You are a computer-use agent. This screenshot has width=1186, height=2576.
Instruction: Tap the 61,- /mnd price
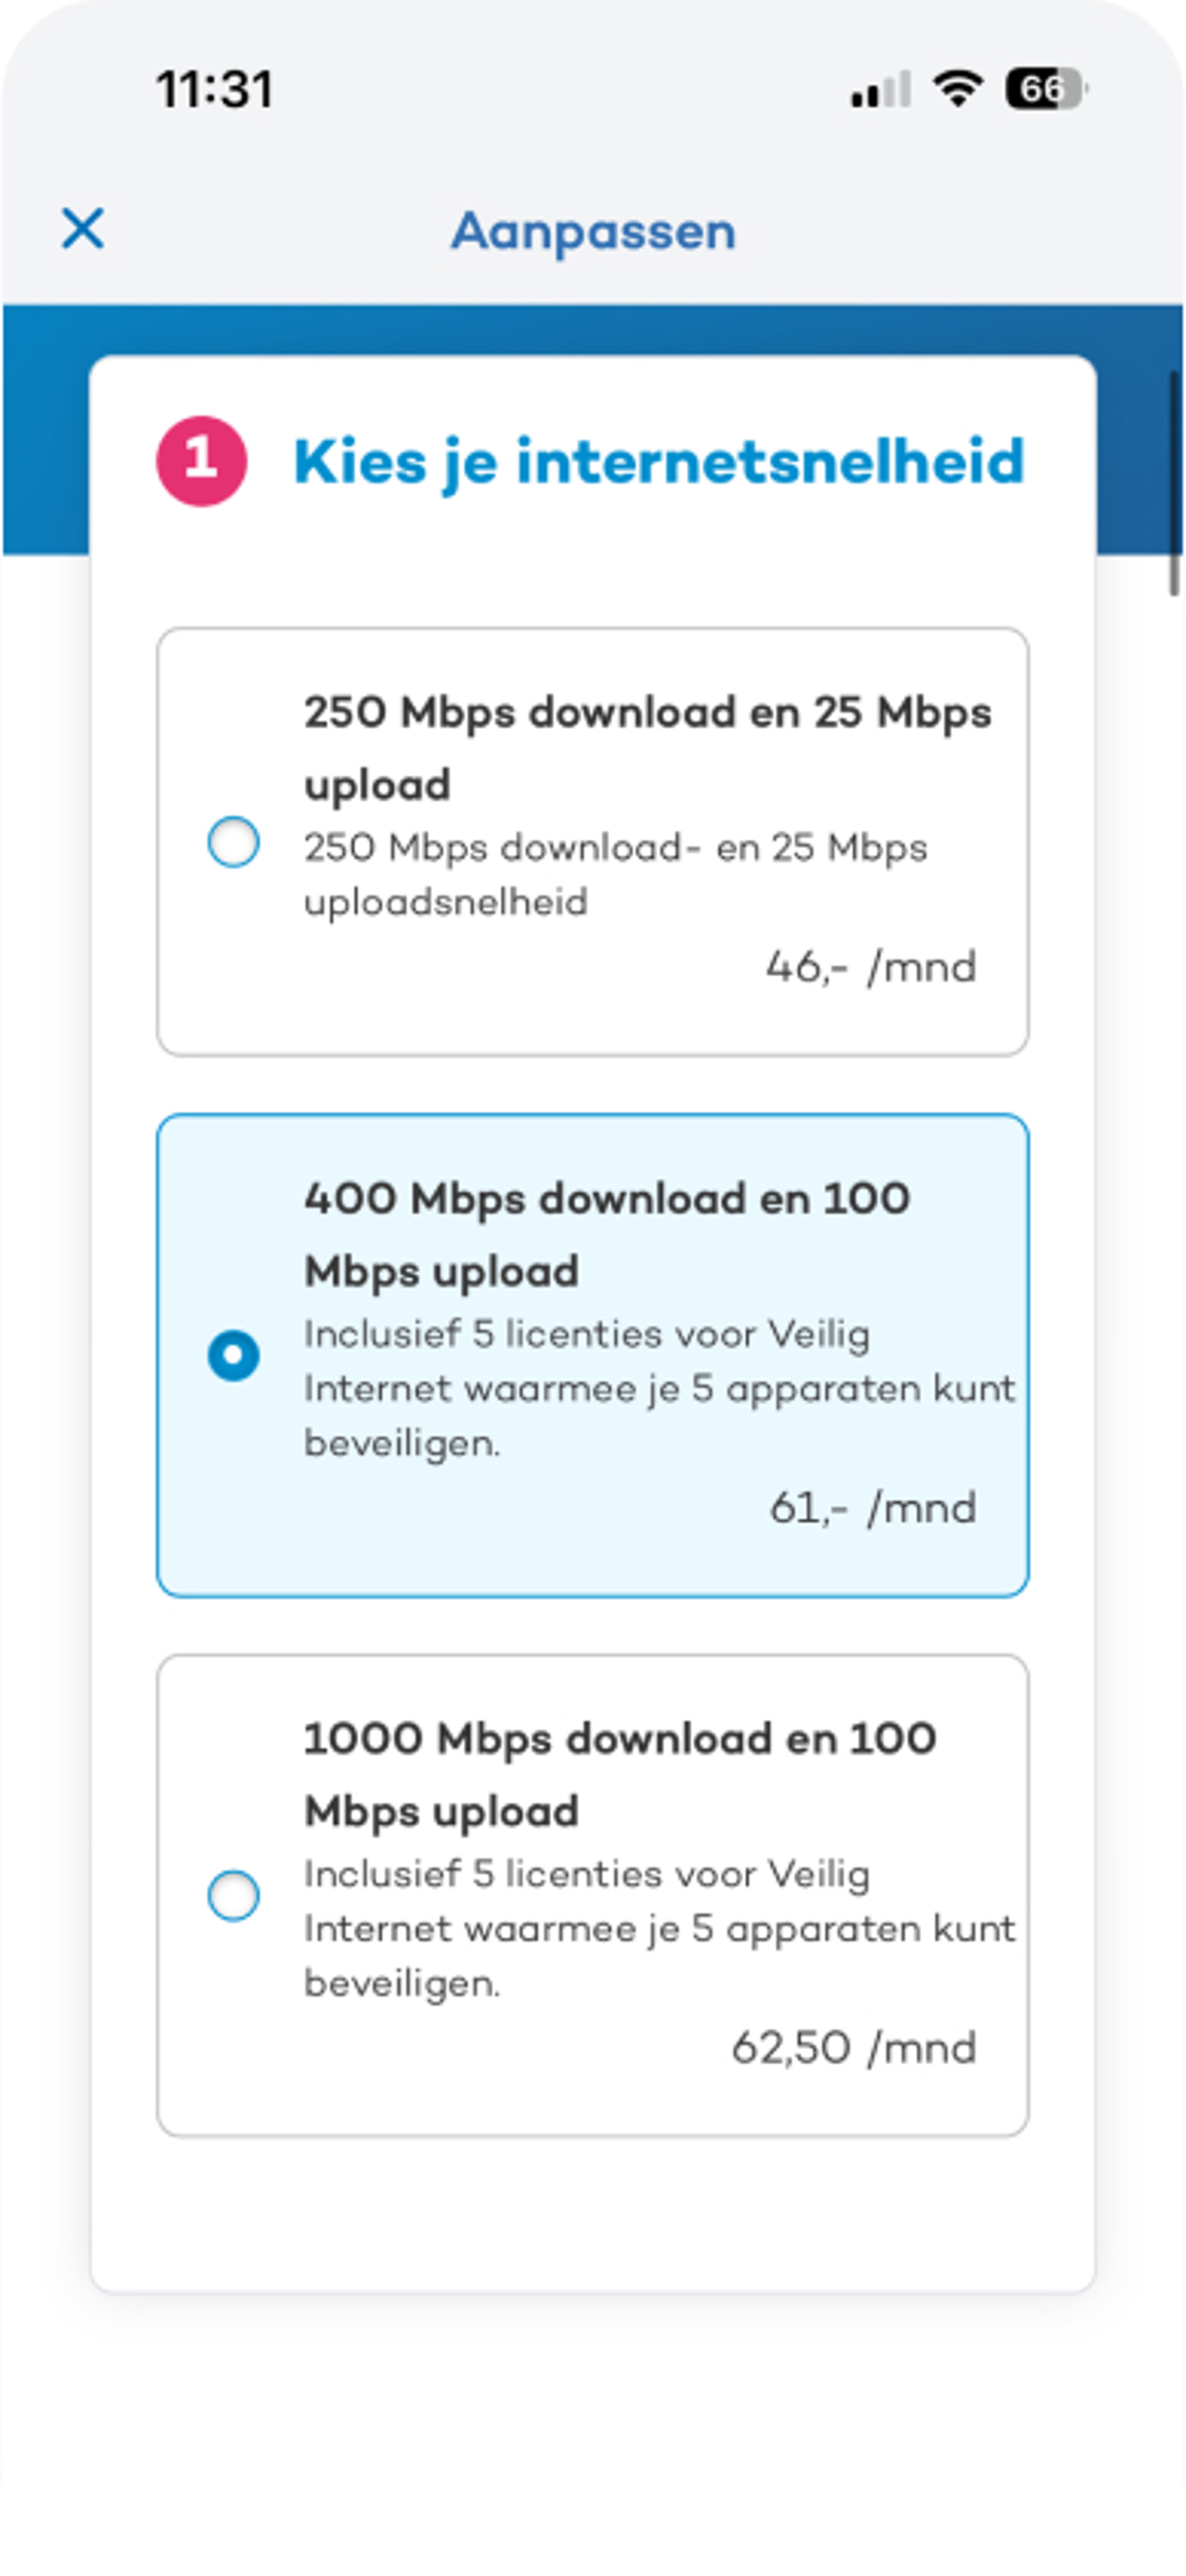tap(872, 1507)
